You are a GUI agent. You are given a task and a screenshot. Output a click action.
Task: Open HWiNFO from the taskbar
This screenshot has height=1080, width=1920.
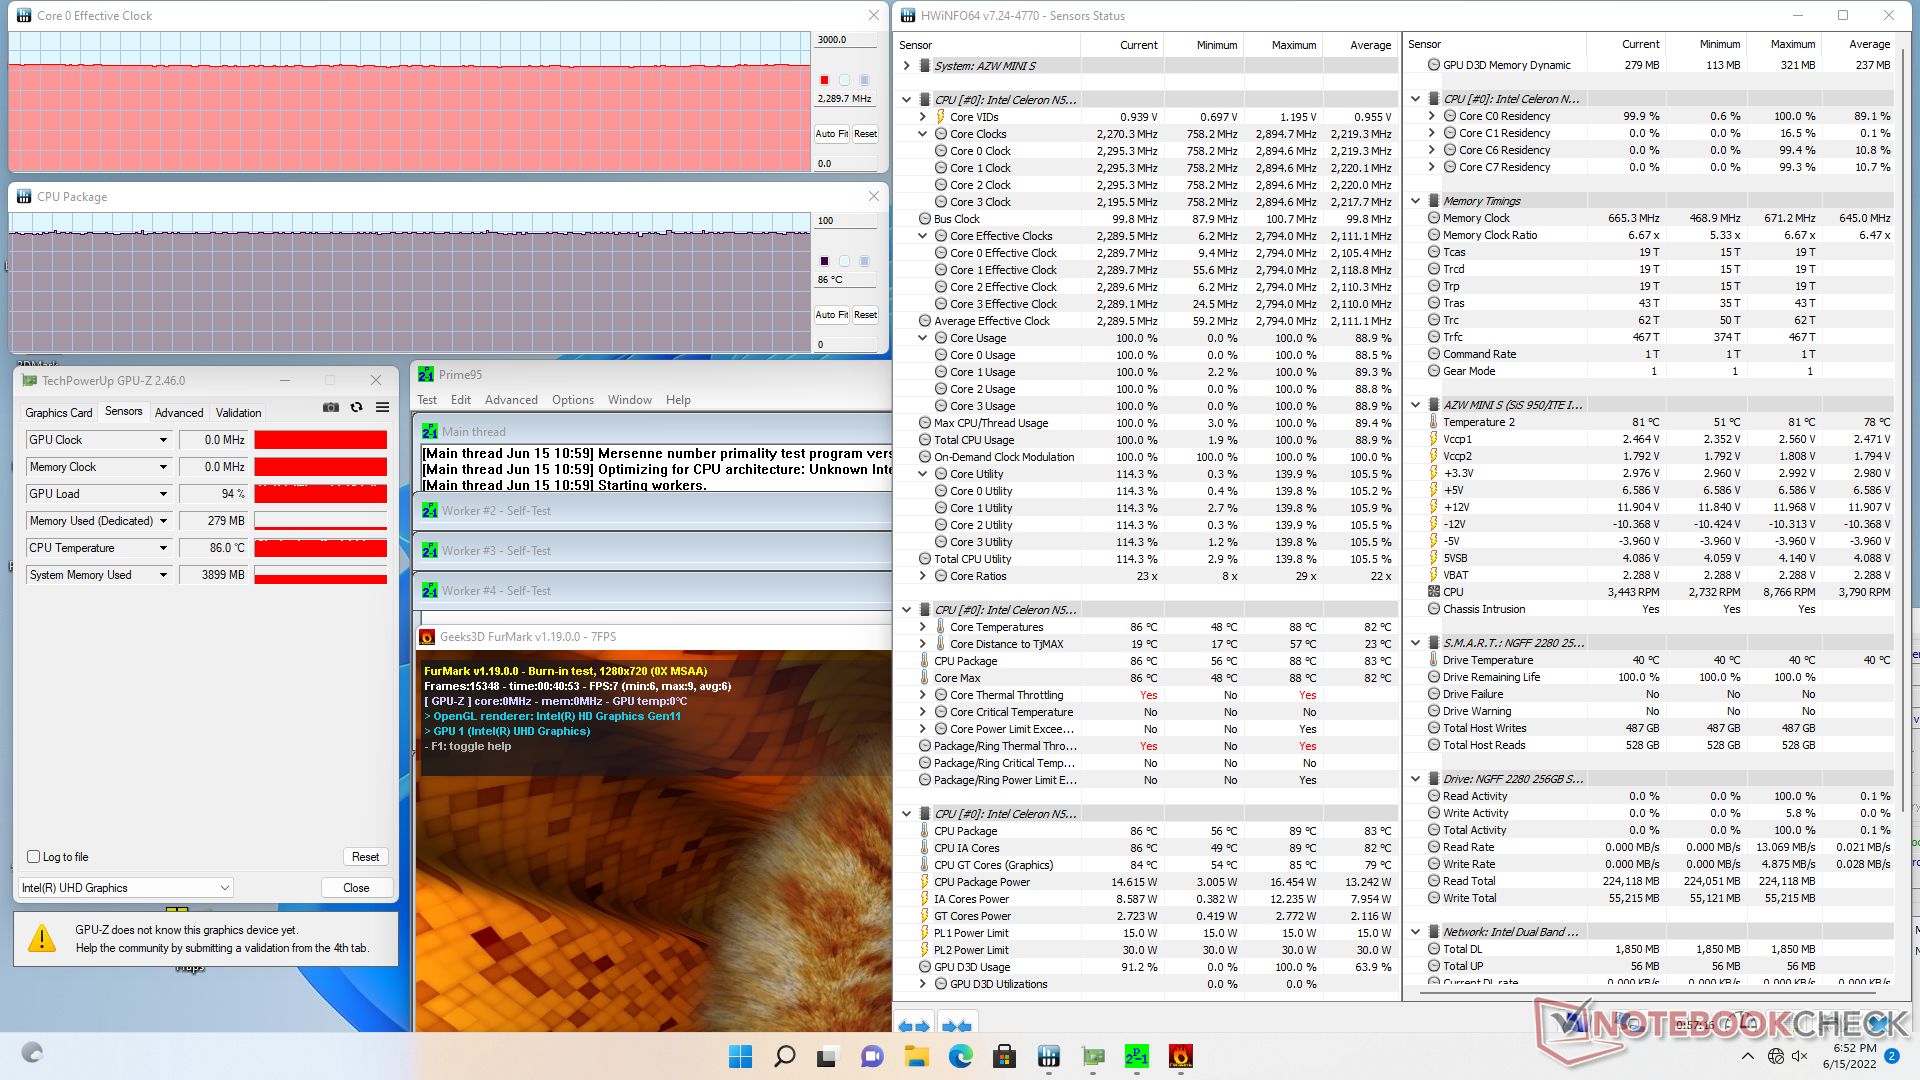1049,1056
